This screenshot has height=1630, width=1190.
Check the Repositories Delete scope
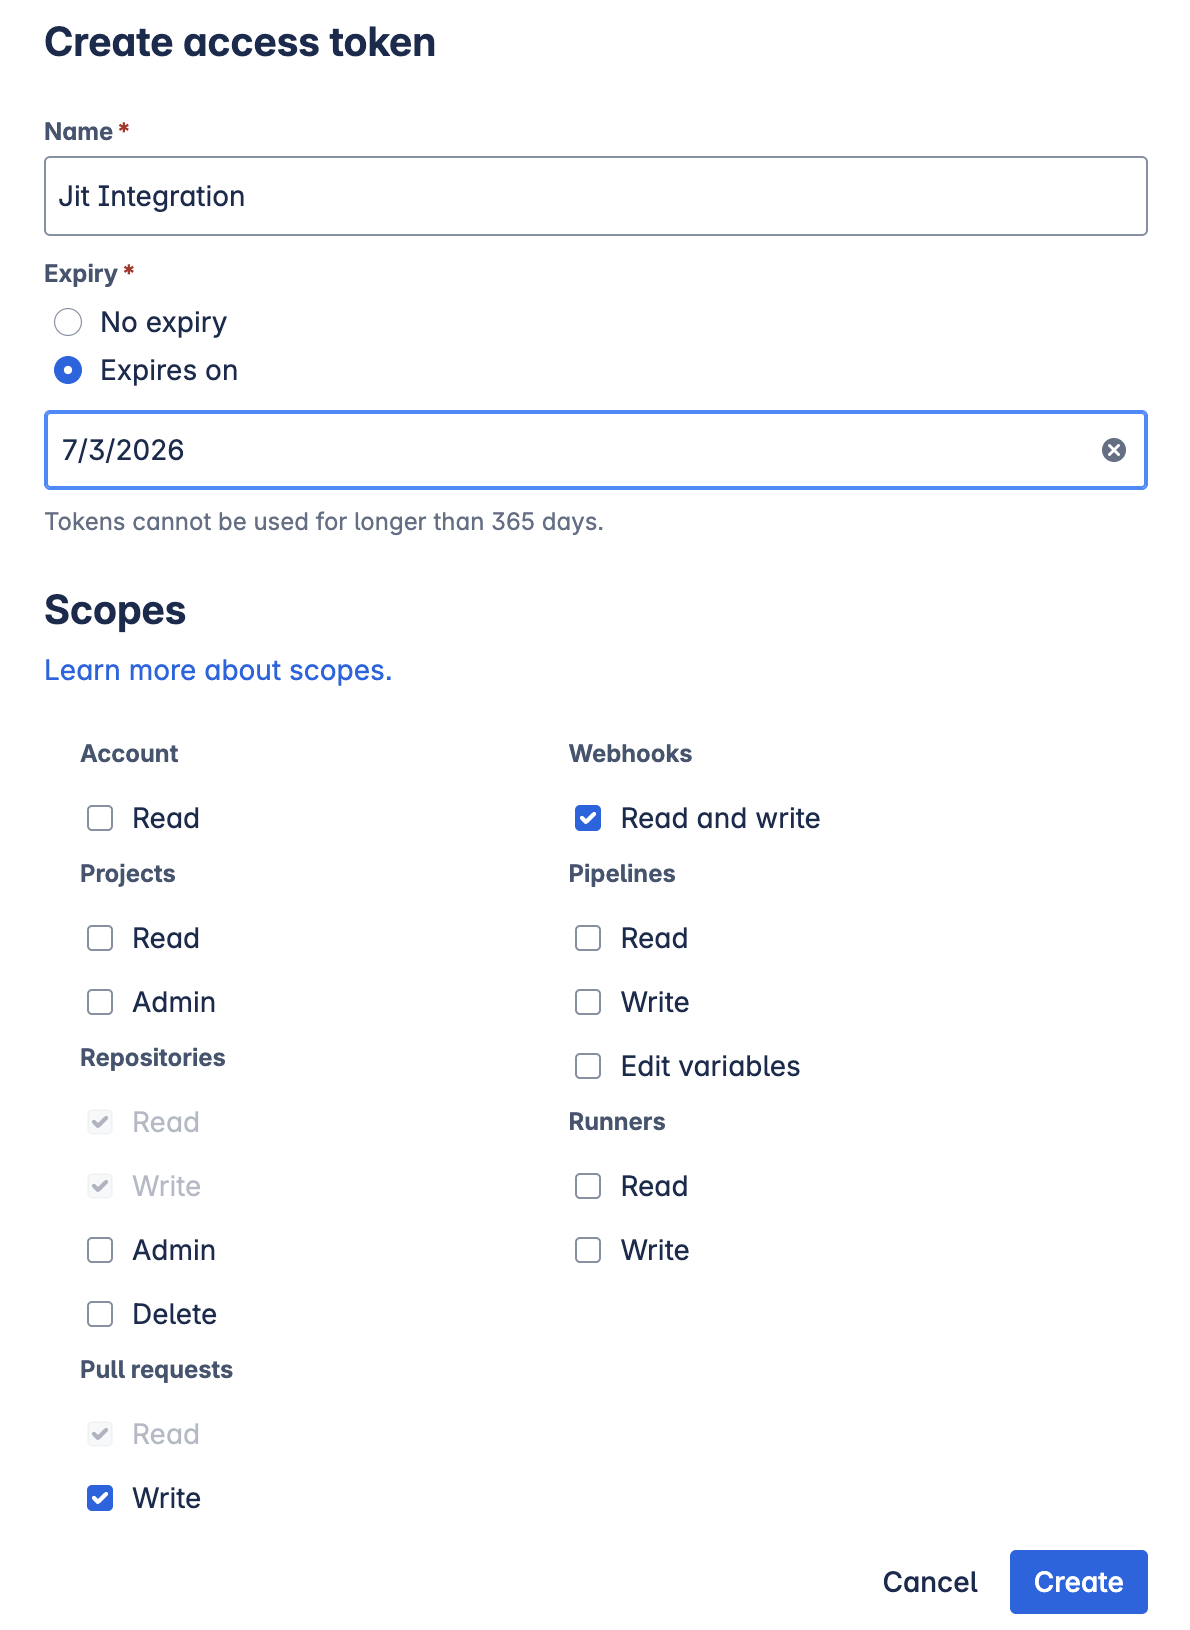[100, 1314]
